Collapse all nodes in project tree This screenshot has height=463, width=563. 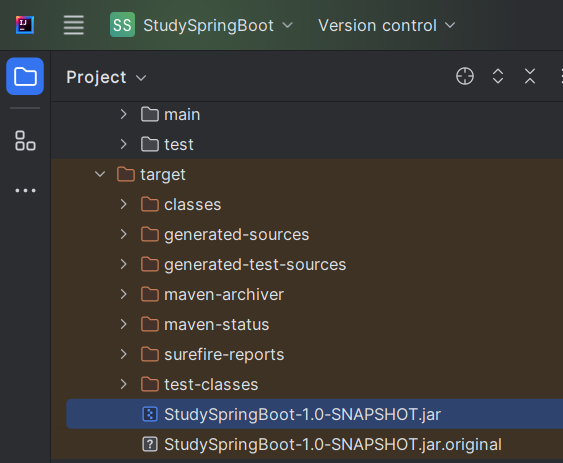(x=530, y=76)
